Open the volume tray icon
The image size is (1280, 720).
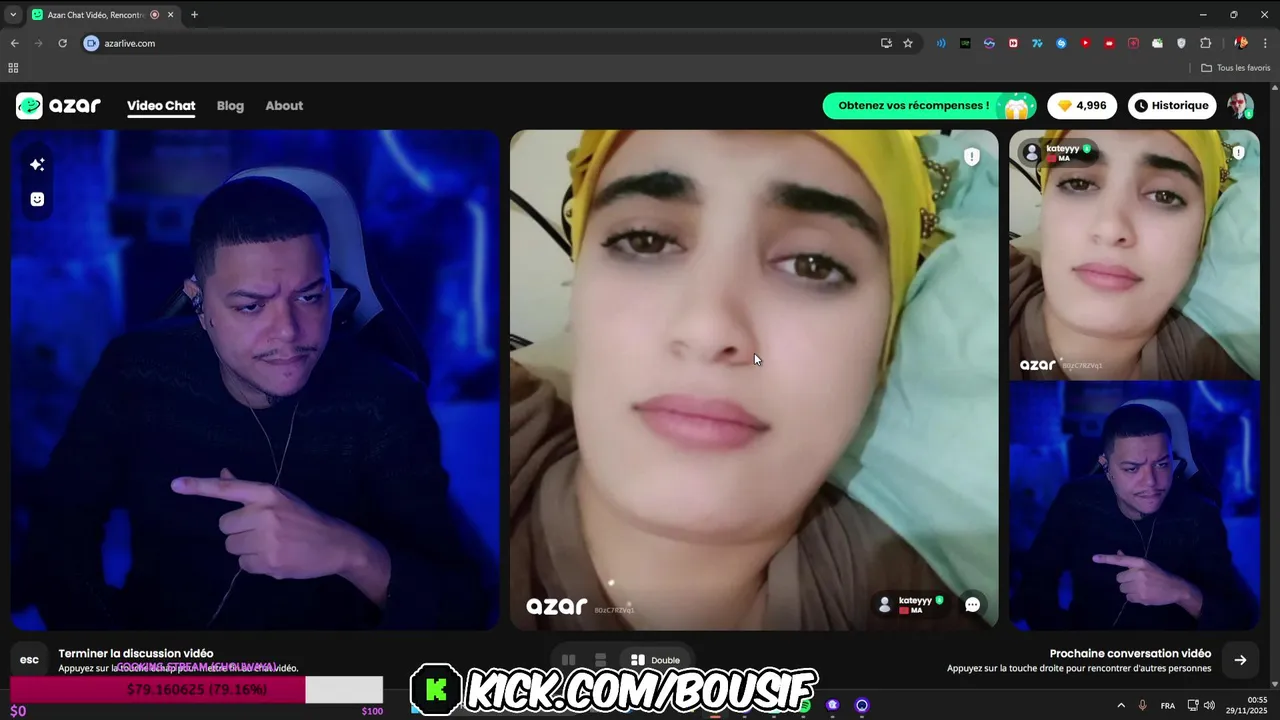(1209, 706)
